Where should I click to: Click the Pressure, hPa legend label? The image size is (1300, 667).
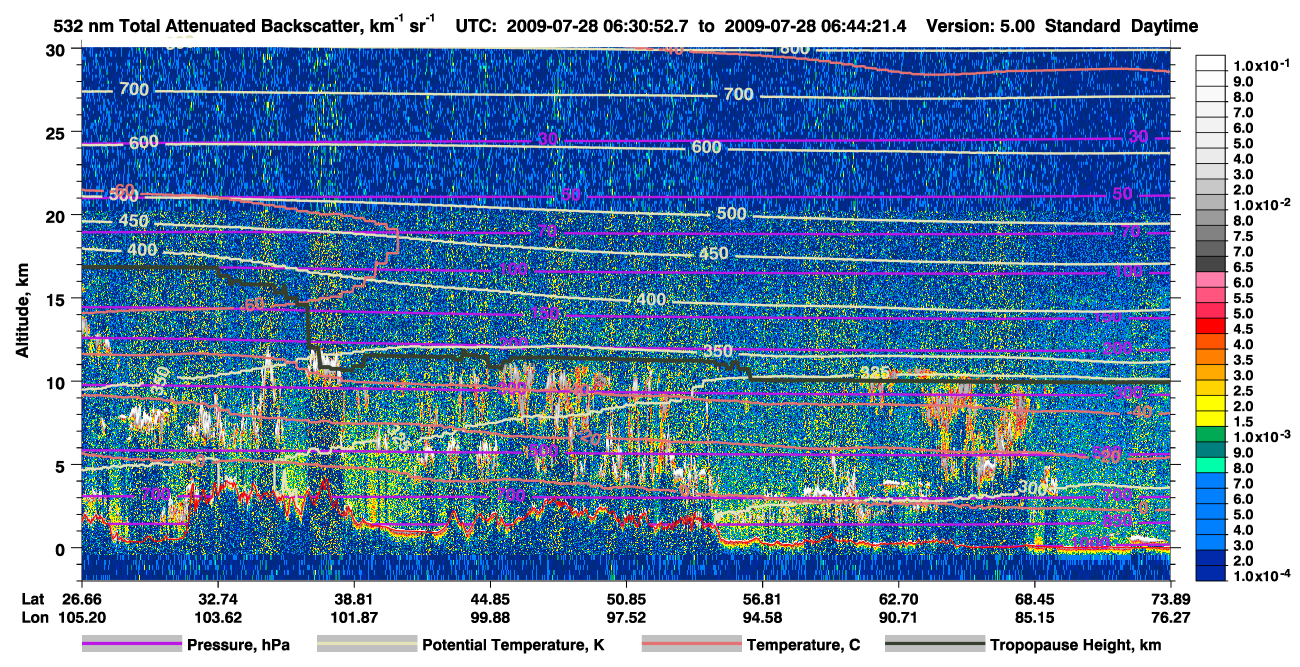(240, 646)
